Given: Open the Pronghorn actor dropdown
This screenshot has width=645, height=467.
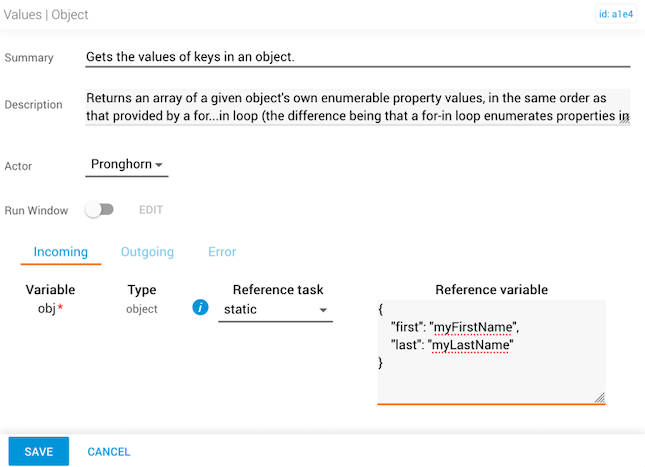Looking at the screenshot, I should tap(126, 164).
